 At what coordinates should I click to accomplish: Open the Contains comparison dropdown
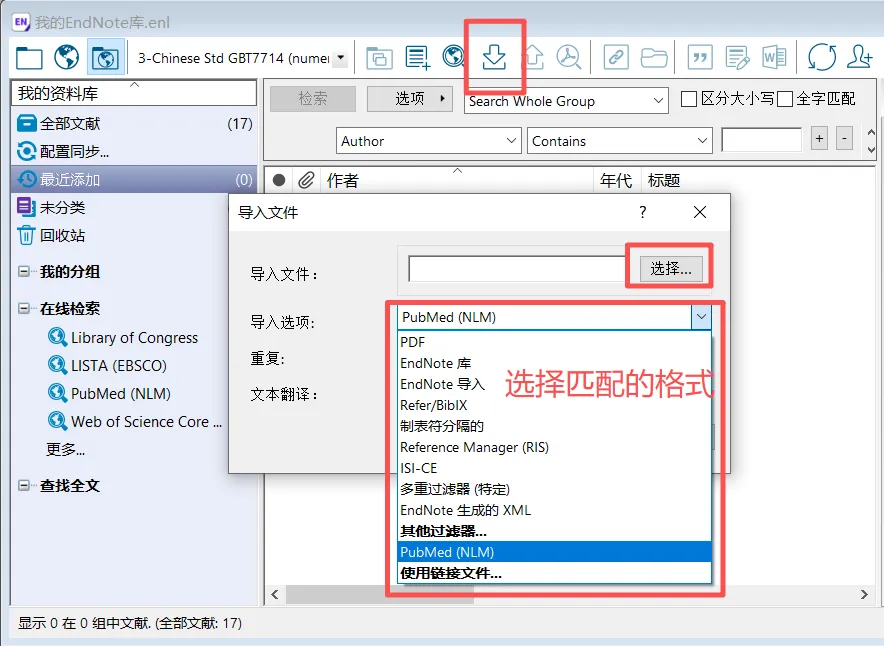[x=620, y=140]
